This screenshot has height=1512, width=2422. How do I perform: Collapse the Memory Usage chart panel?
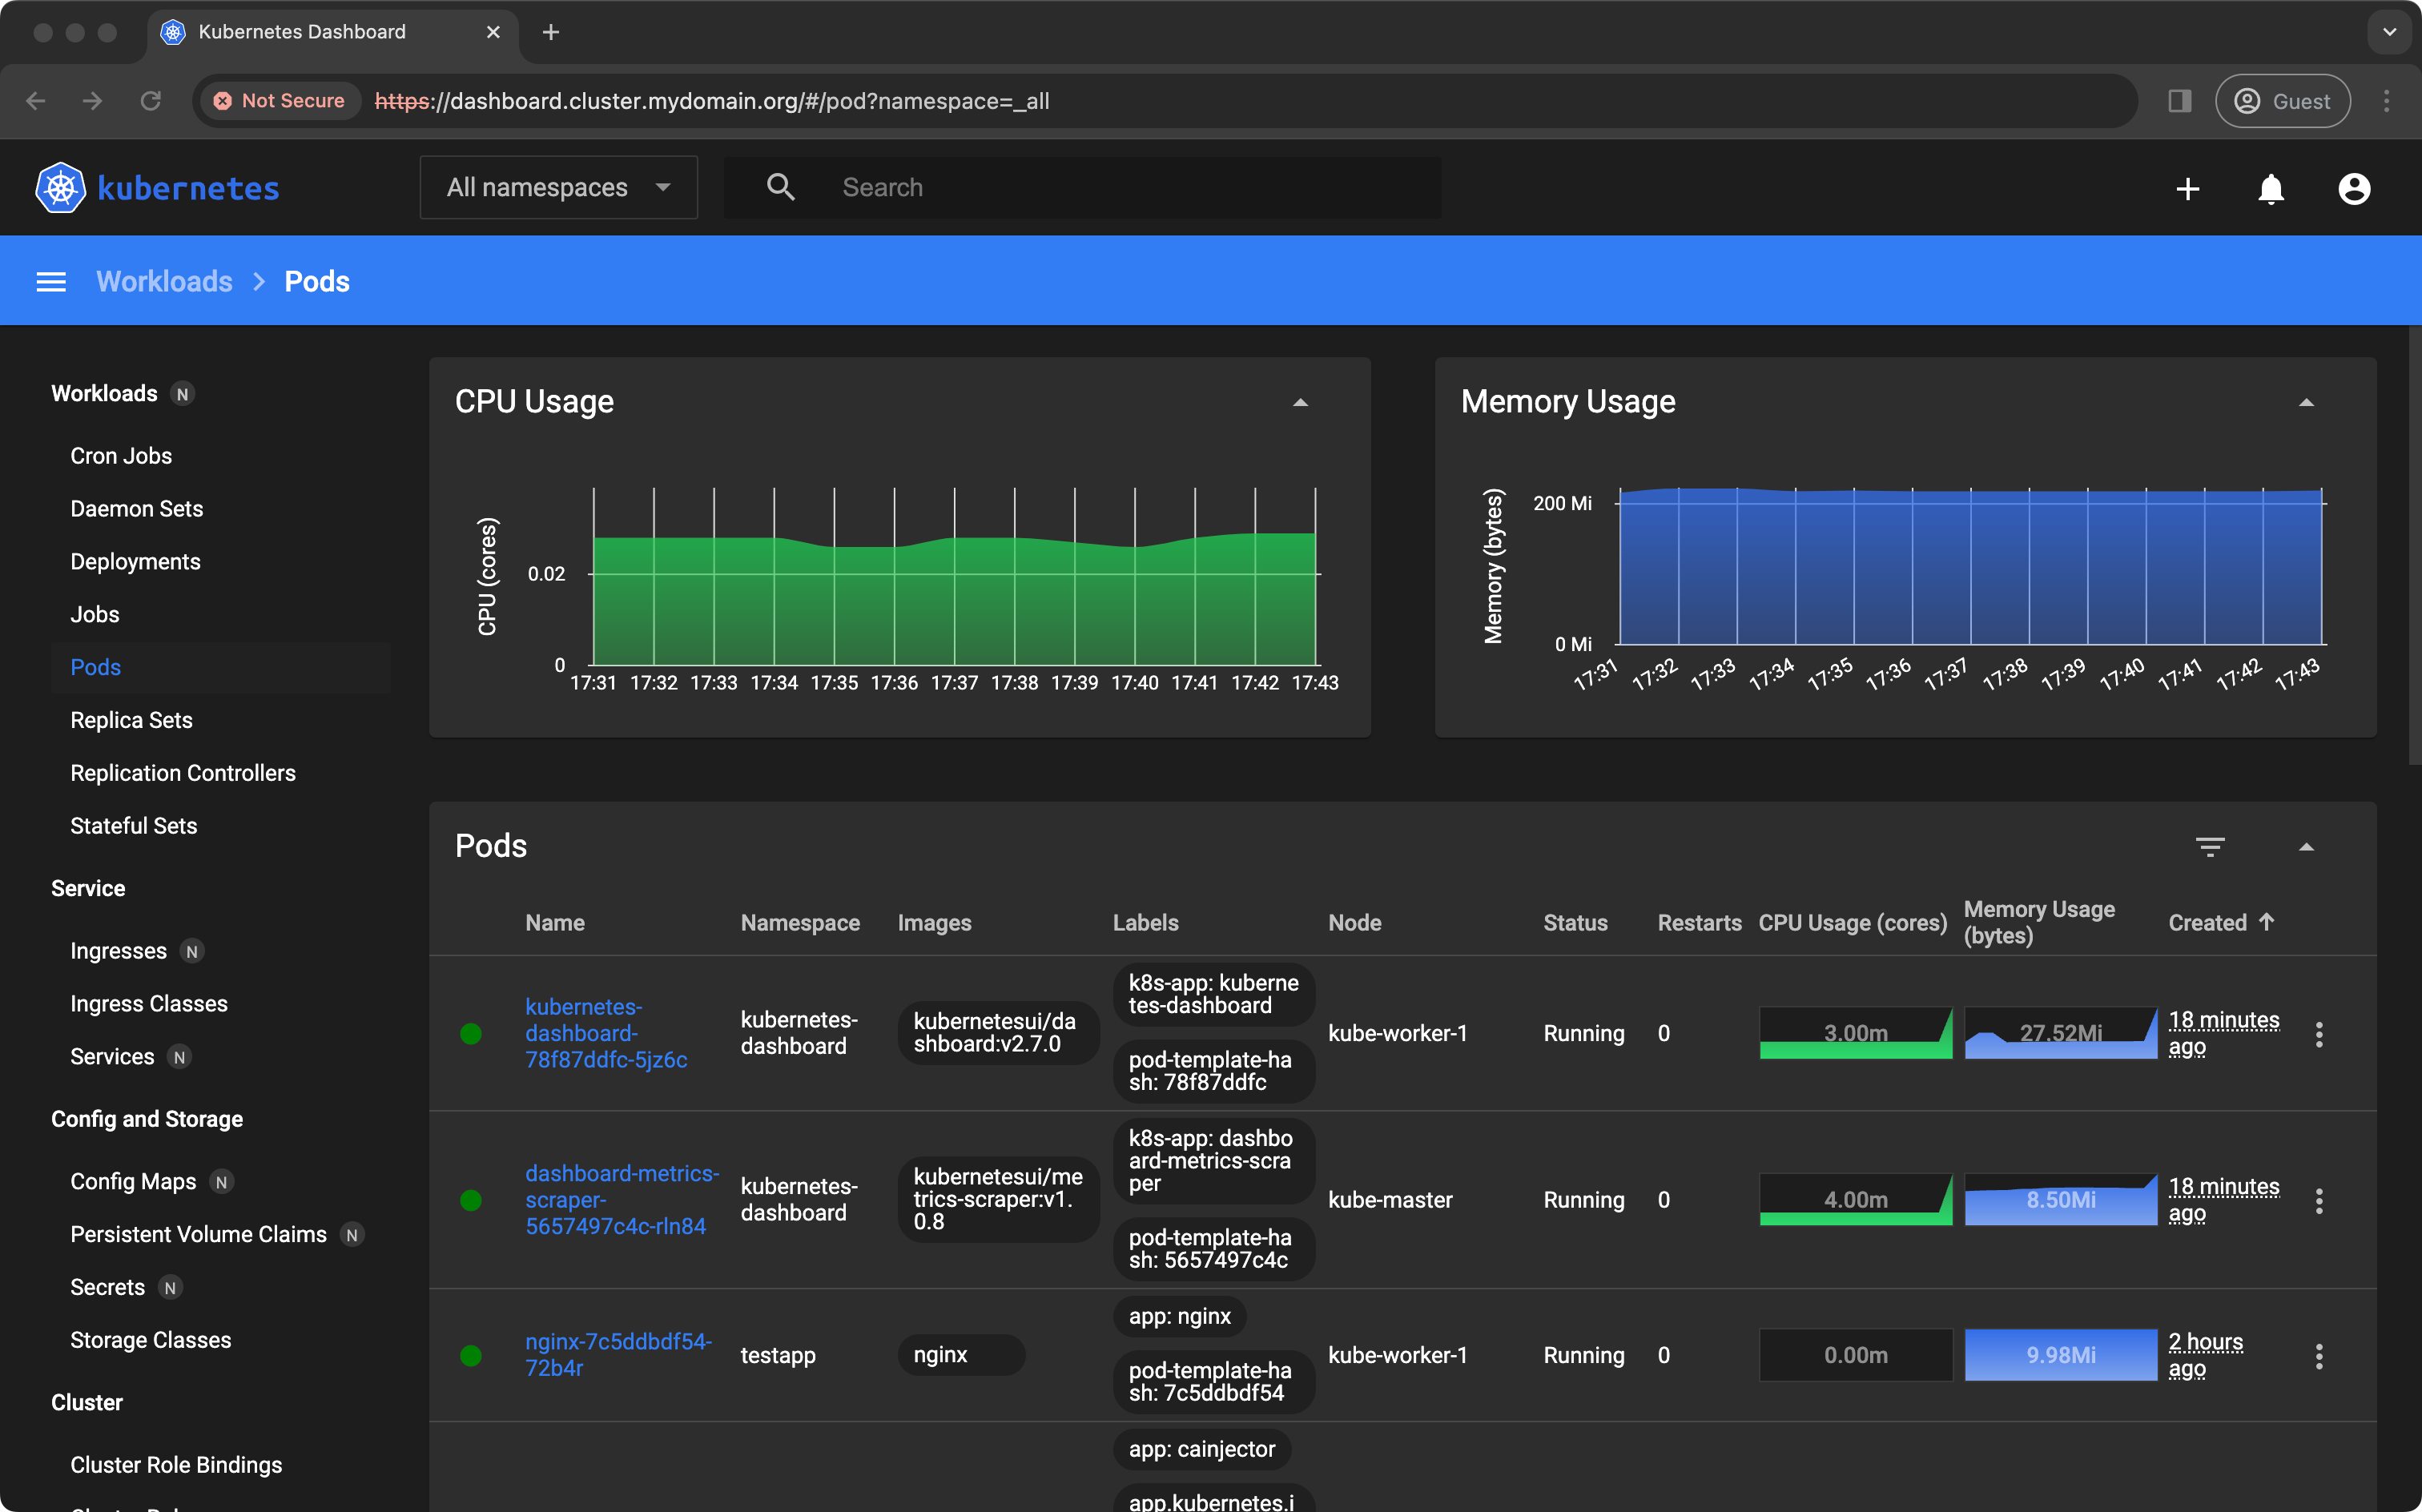click(2307, 402)
